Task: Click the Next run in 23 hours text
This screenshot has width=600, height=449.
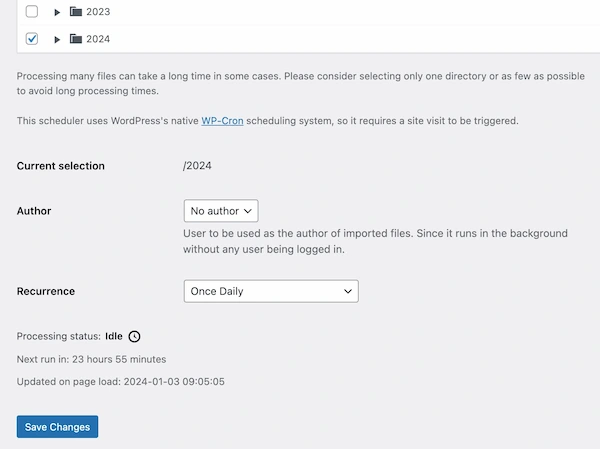Action: [x=91, y=359]
